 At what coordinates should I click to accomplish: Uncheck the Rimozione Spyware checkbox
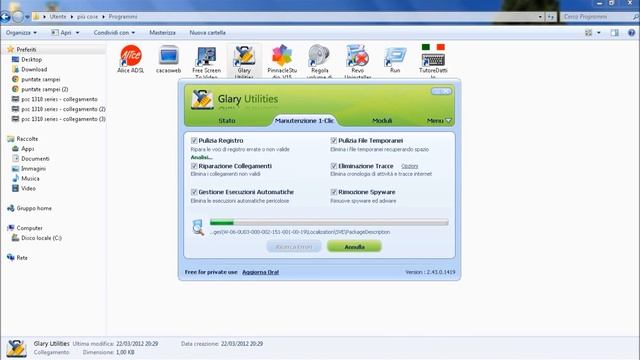tap(333, 192)
